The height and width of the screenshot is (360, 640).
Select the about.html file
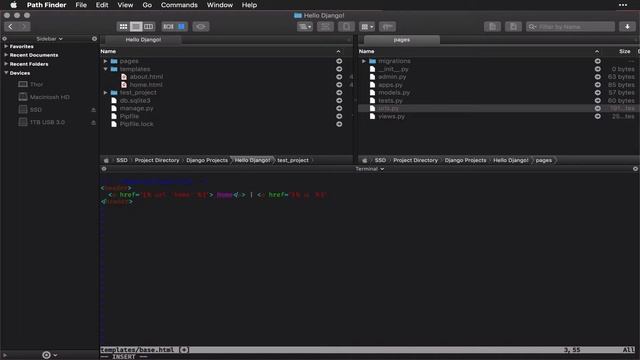point(146,77)
